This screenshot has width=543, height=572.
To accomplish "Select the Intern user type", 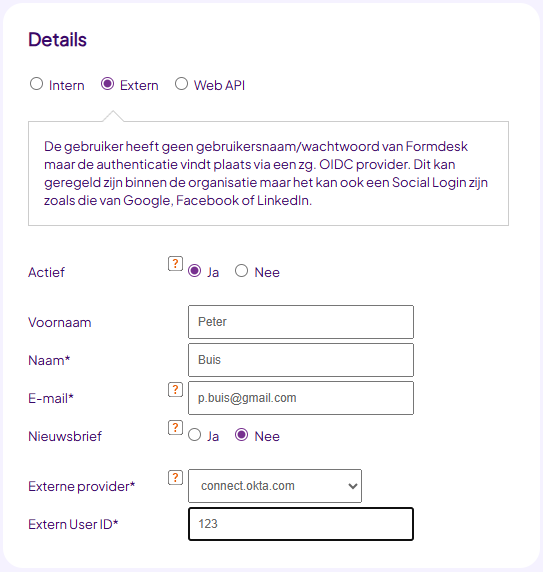I will pyautogui.click(x=36, y=84).
